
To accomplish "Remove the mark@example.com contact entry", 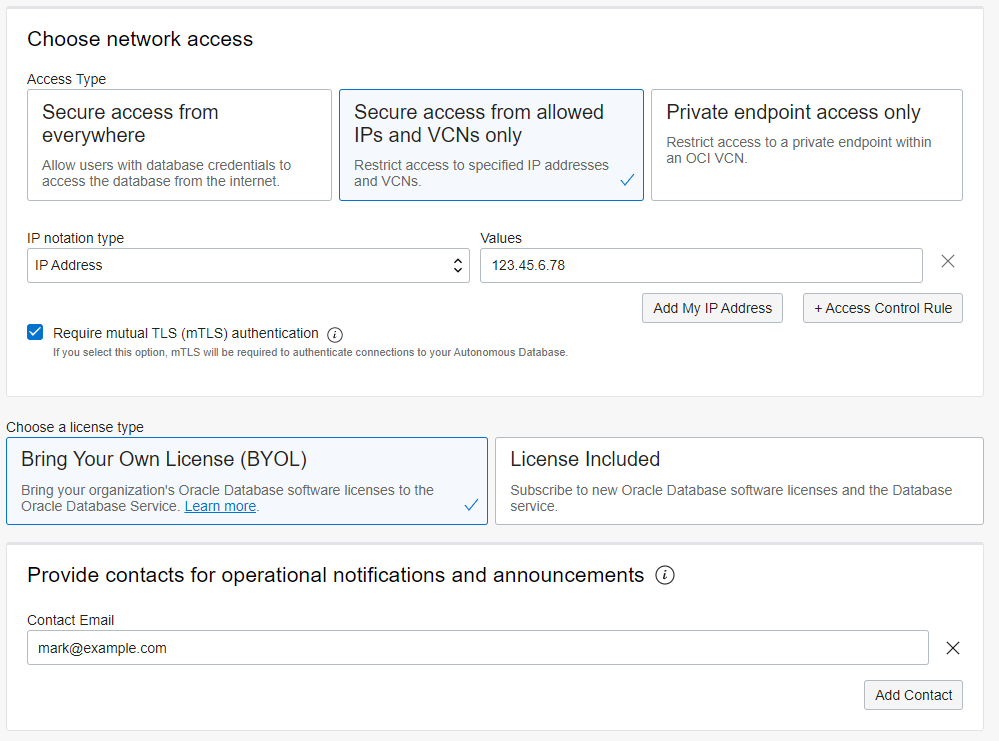I will tap(953, 648).
